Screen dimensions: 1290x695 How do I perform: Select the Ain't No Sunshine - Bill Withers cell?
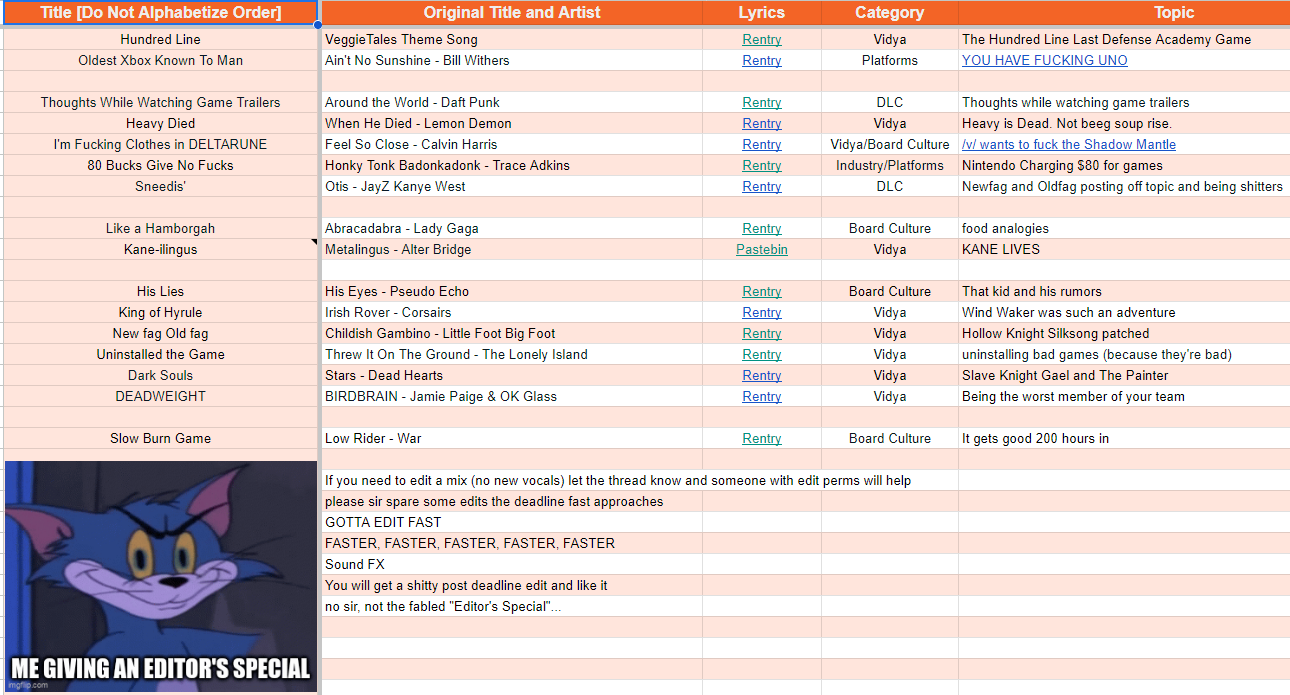point(511,61)
